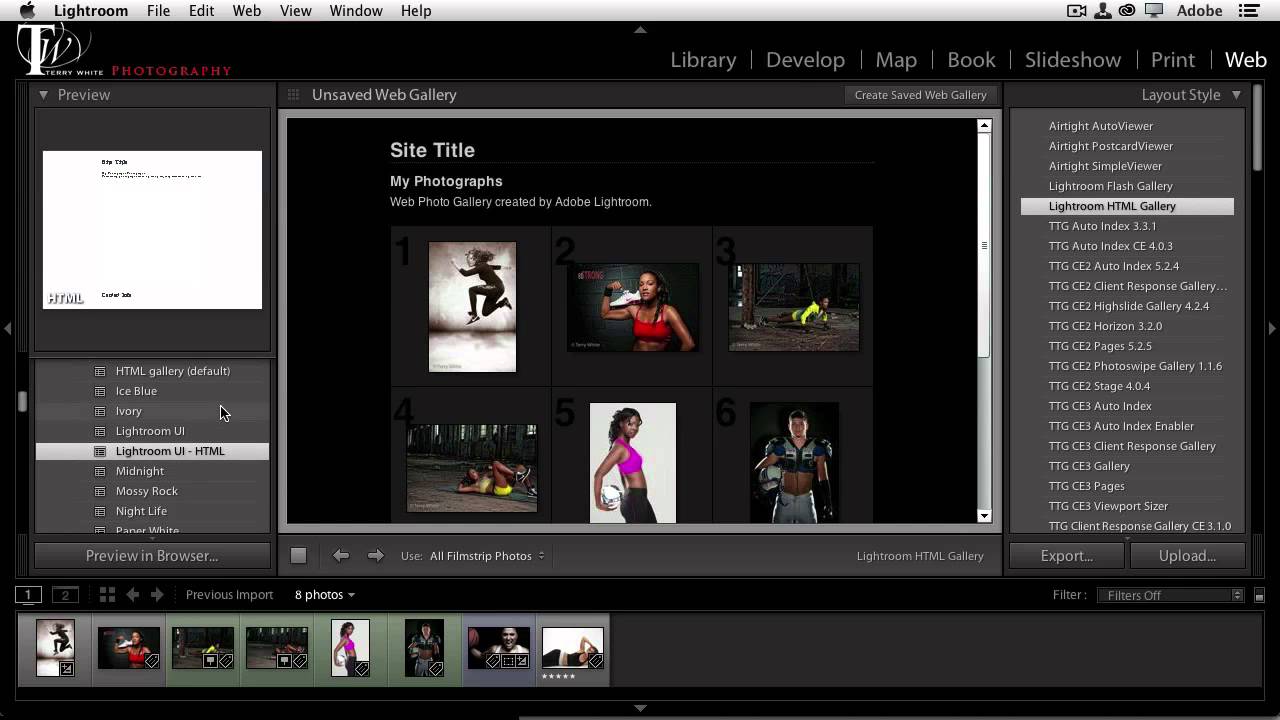The width and height of the screenshot is (1280, 720).
Task: Go to previous photo with left arrow
Action: point(341,556)
